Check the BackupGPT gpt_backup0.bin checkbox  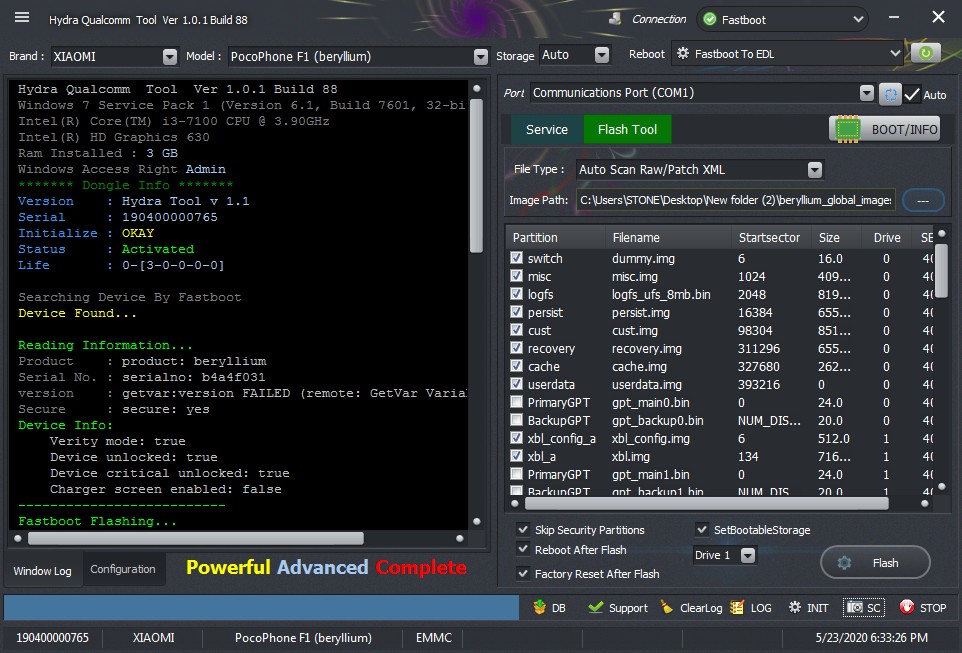(517, 420)
